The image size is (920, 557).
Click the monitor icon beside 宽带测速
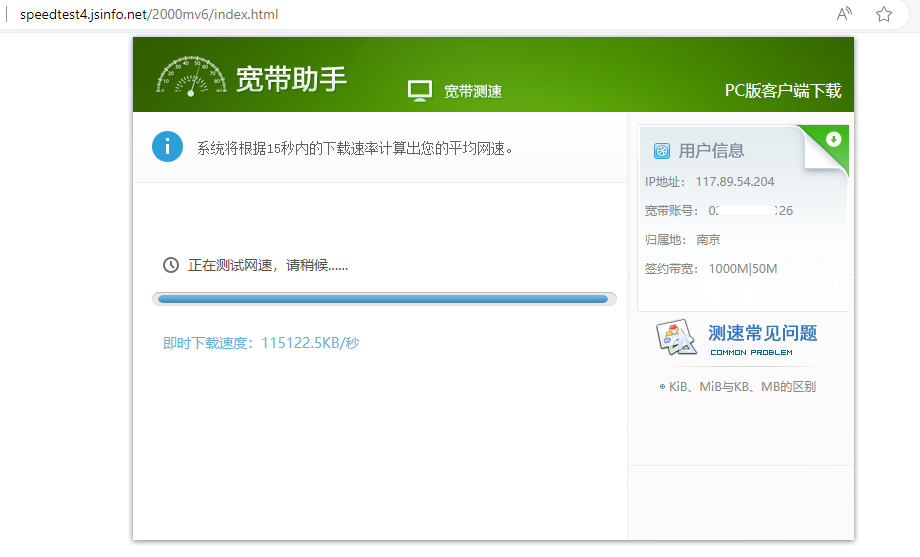[x=420, y=91]
